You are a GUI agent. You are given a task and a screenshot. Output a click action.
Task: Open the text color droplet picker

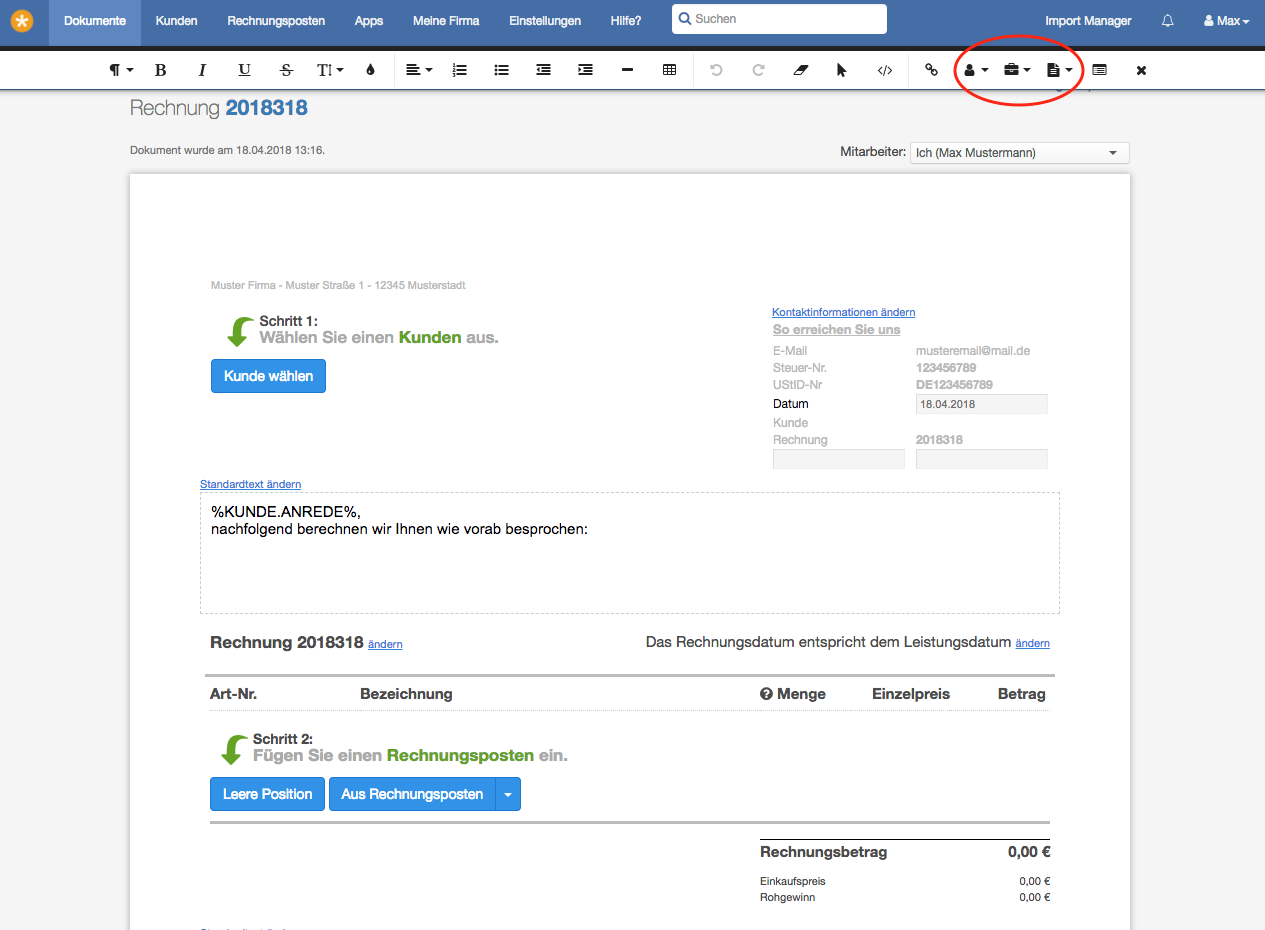pos(370,70)
